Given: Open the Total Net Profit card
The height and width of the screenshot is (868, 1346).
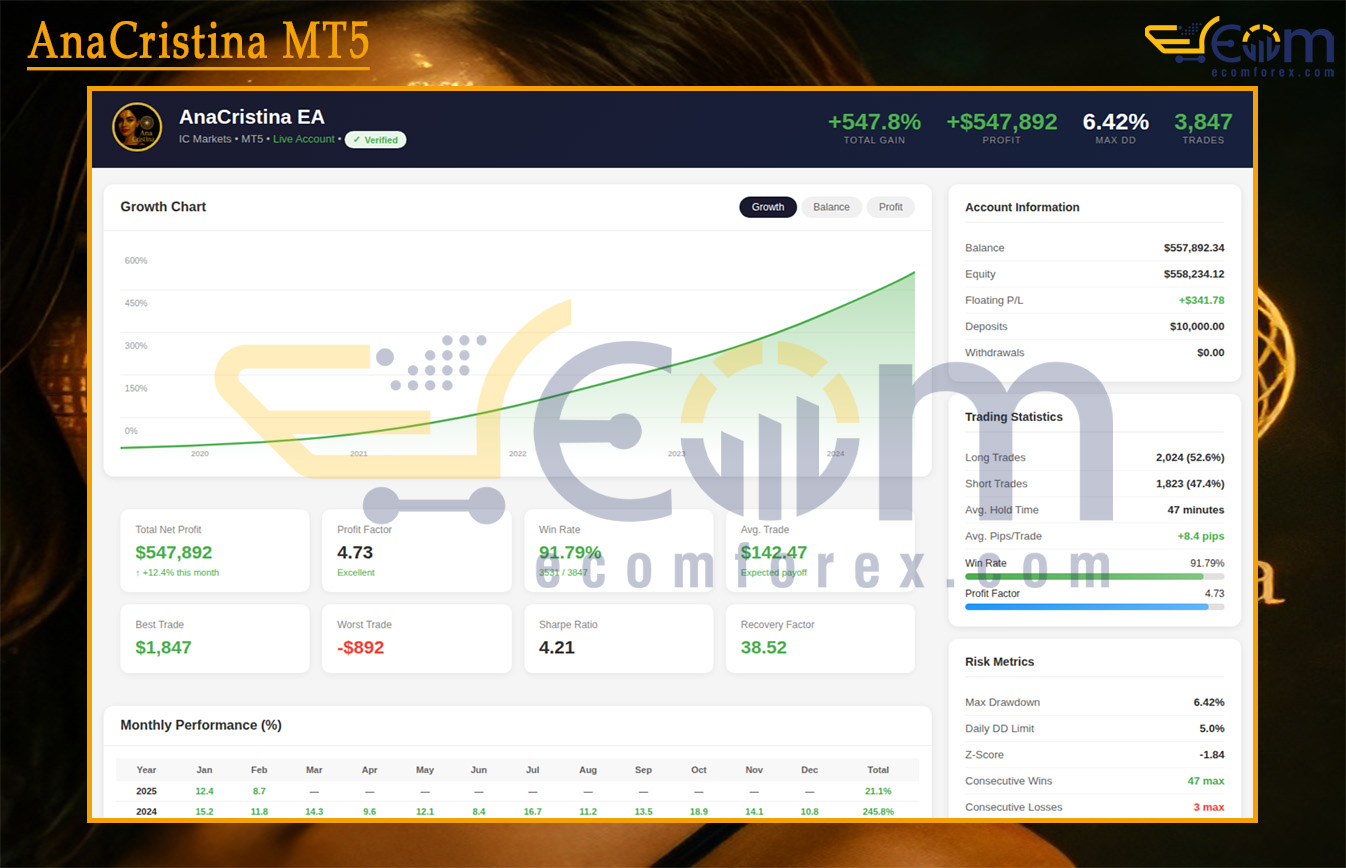Looking at the screenshot, I should [214, 551].
